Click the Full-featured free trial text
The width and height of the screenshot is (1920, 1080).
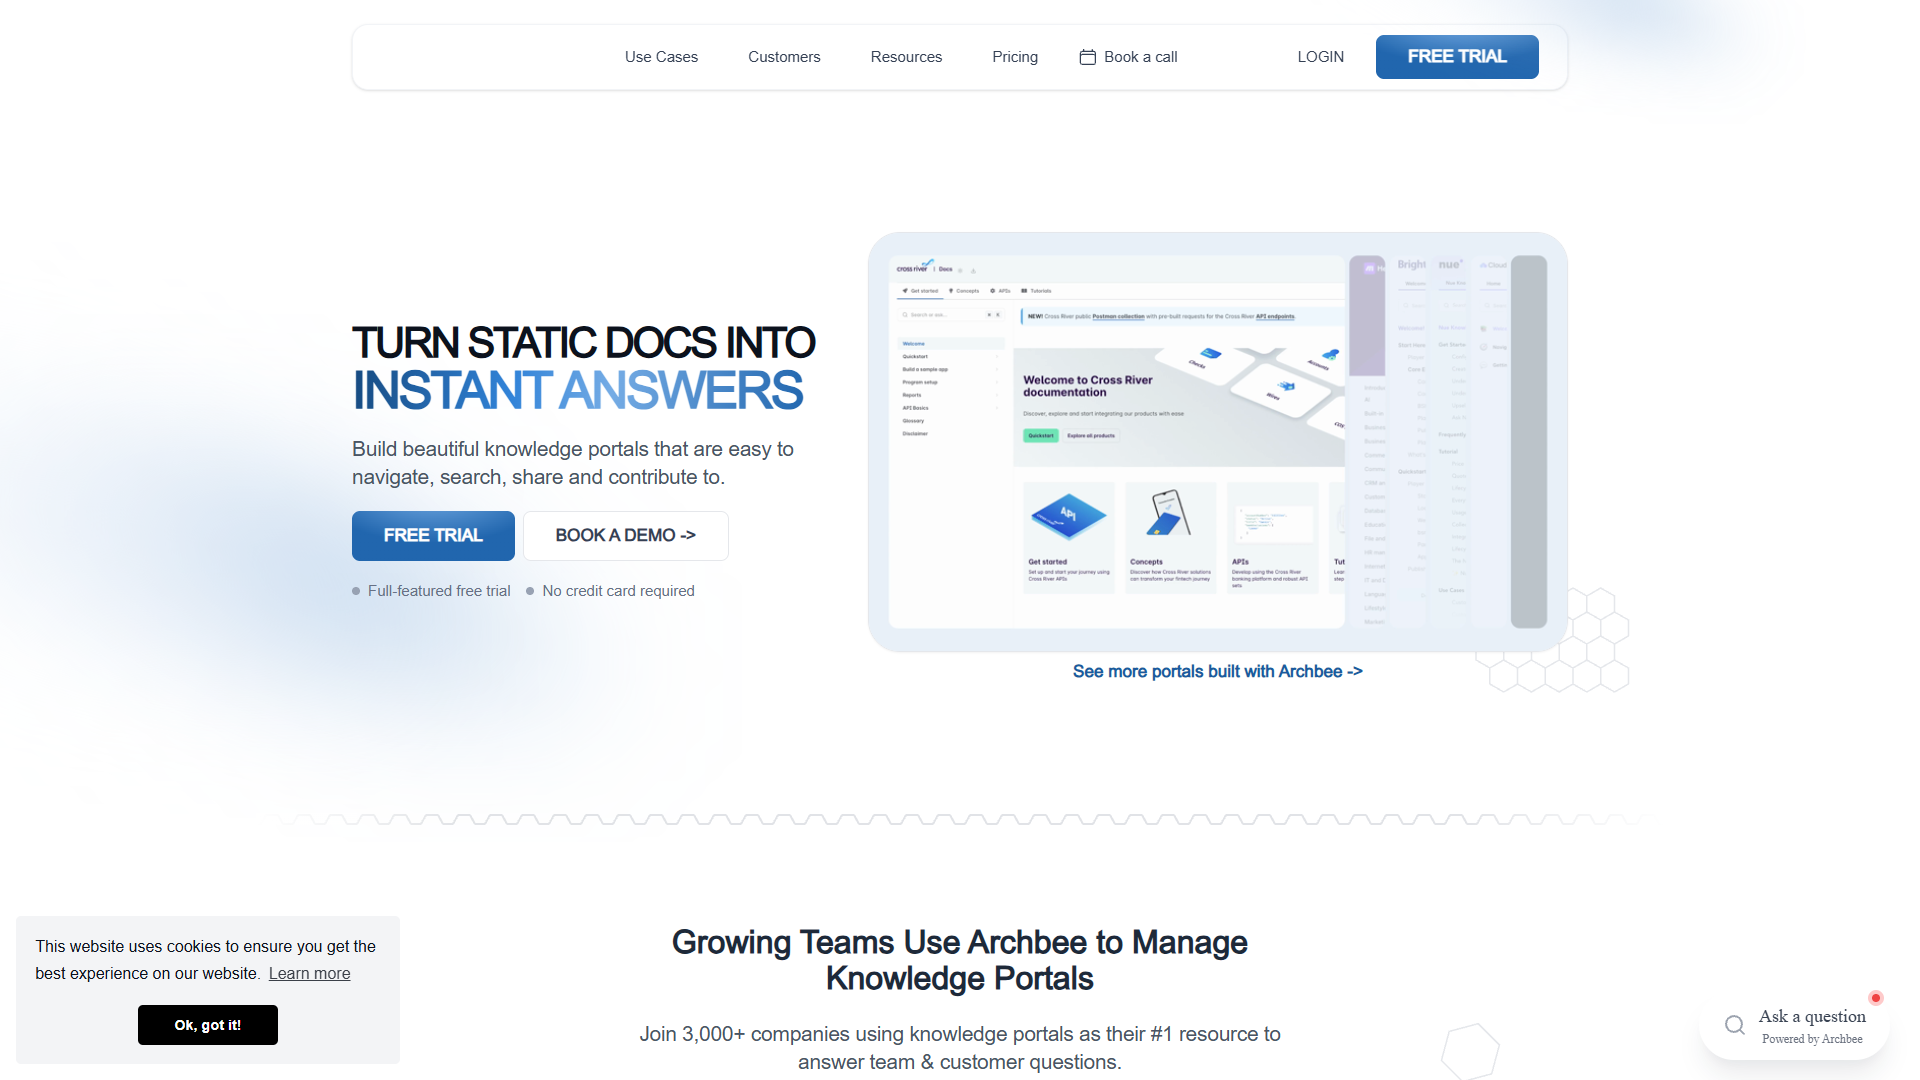click(x=439, y=591)
